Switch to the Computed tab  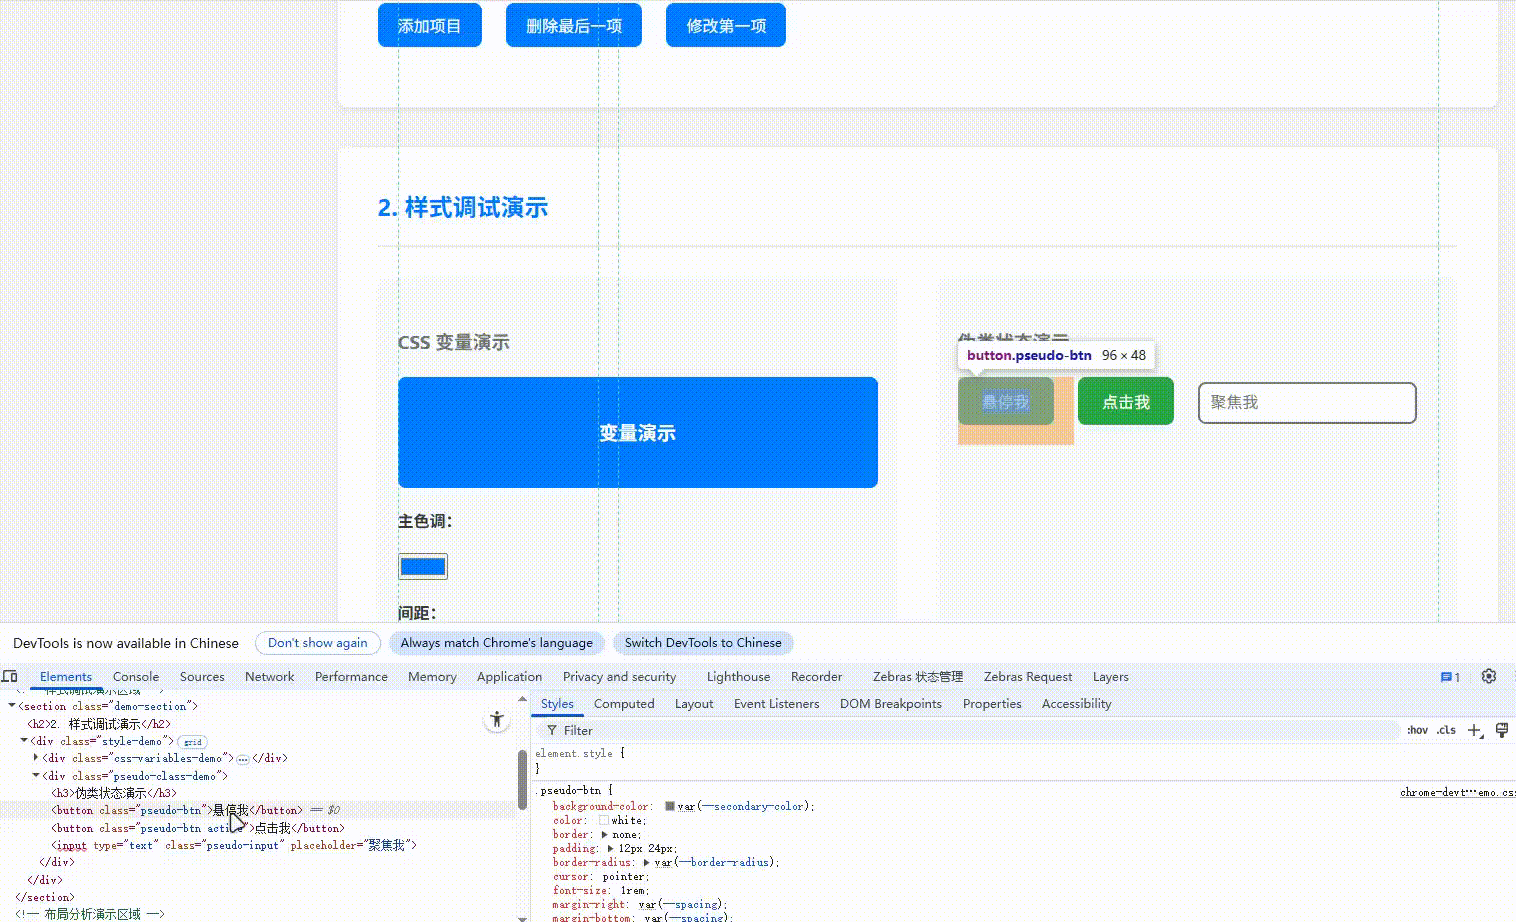(x=624, y=704)
